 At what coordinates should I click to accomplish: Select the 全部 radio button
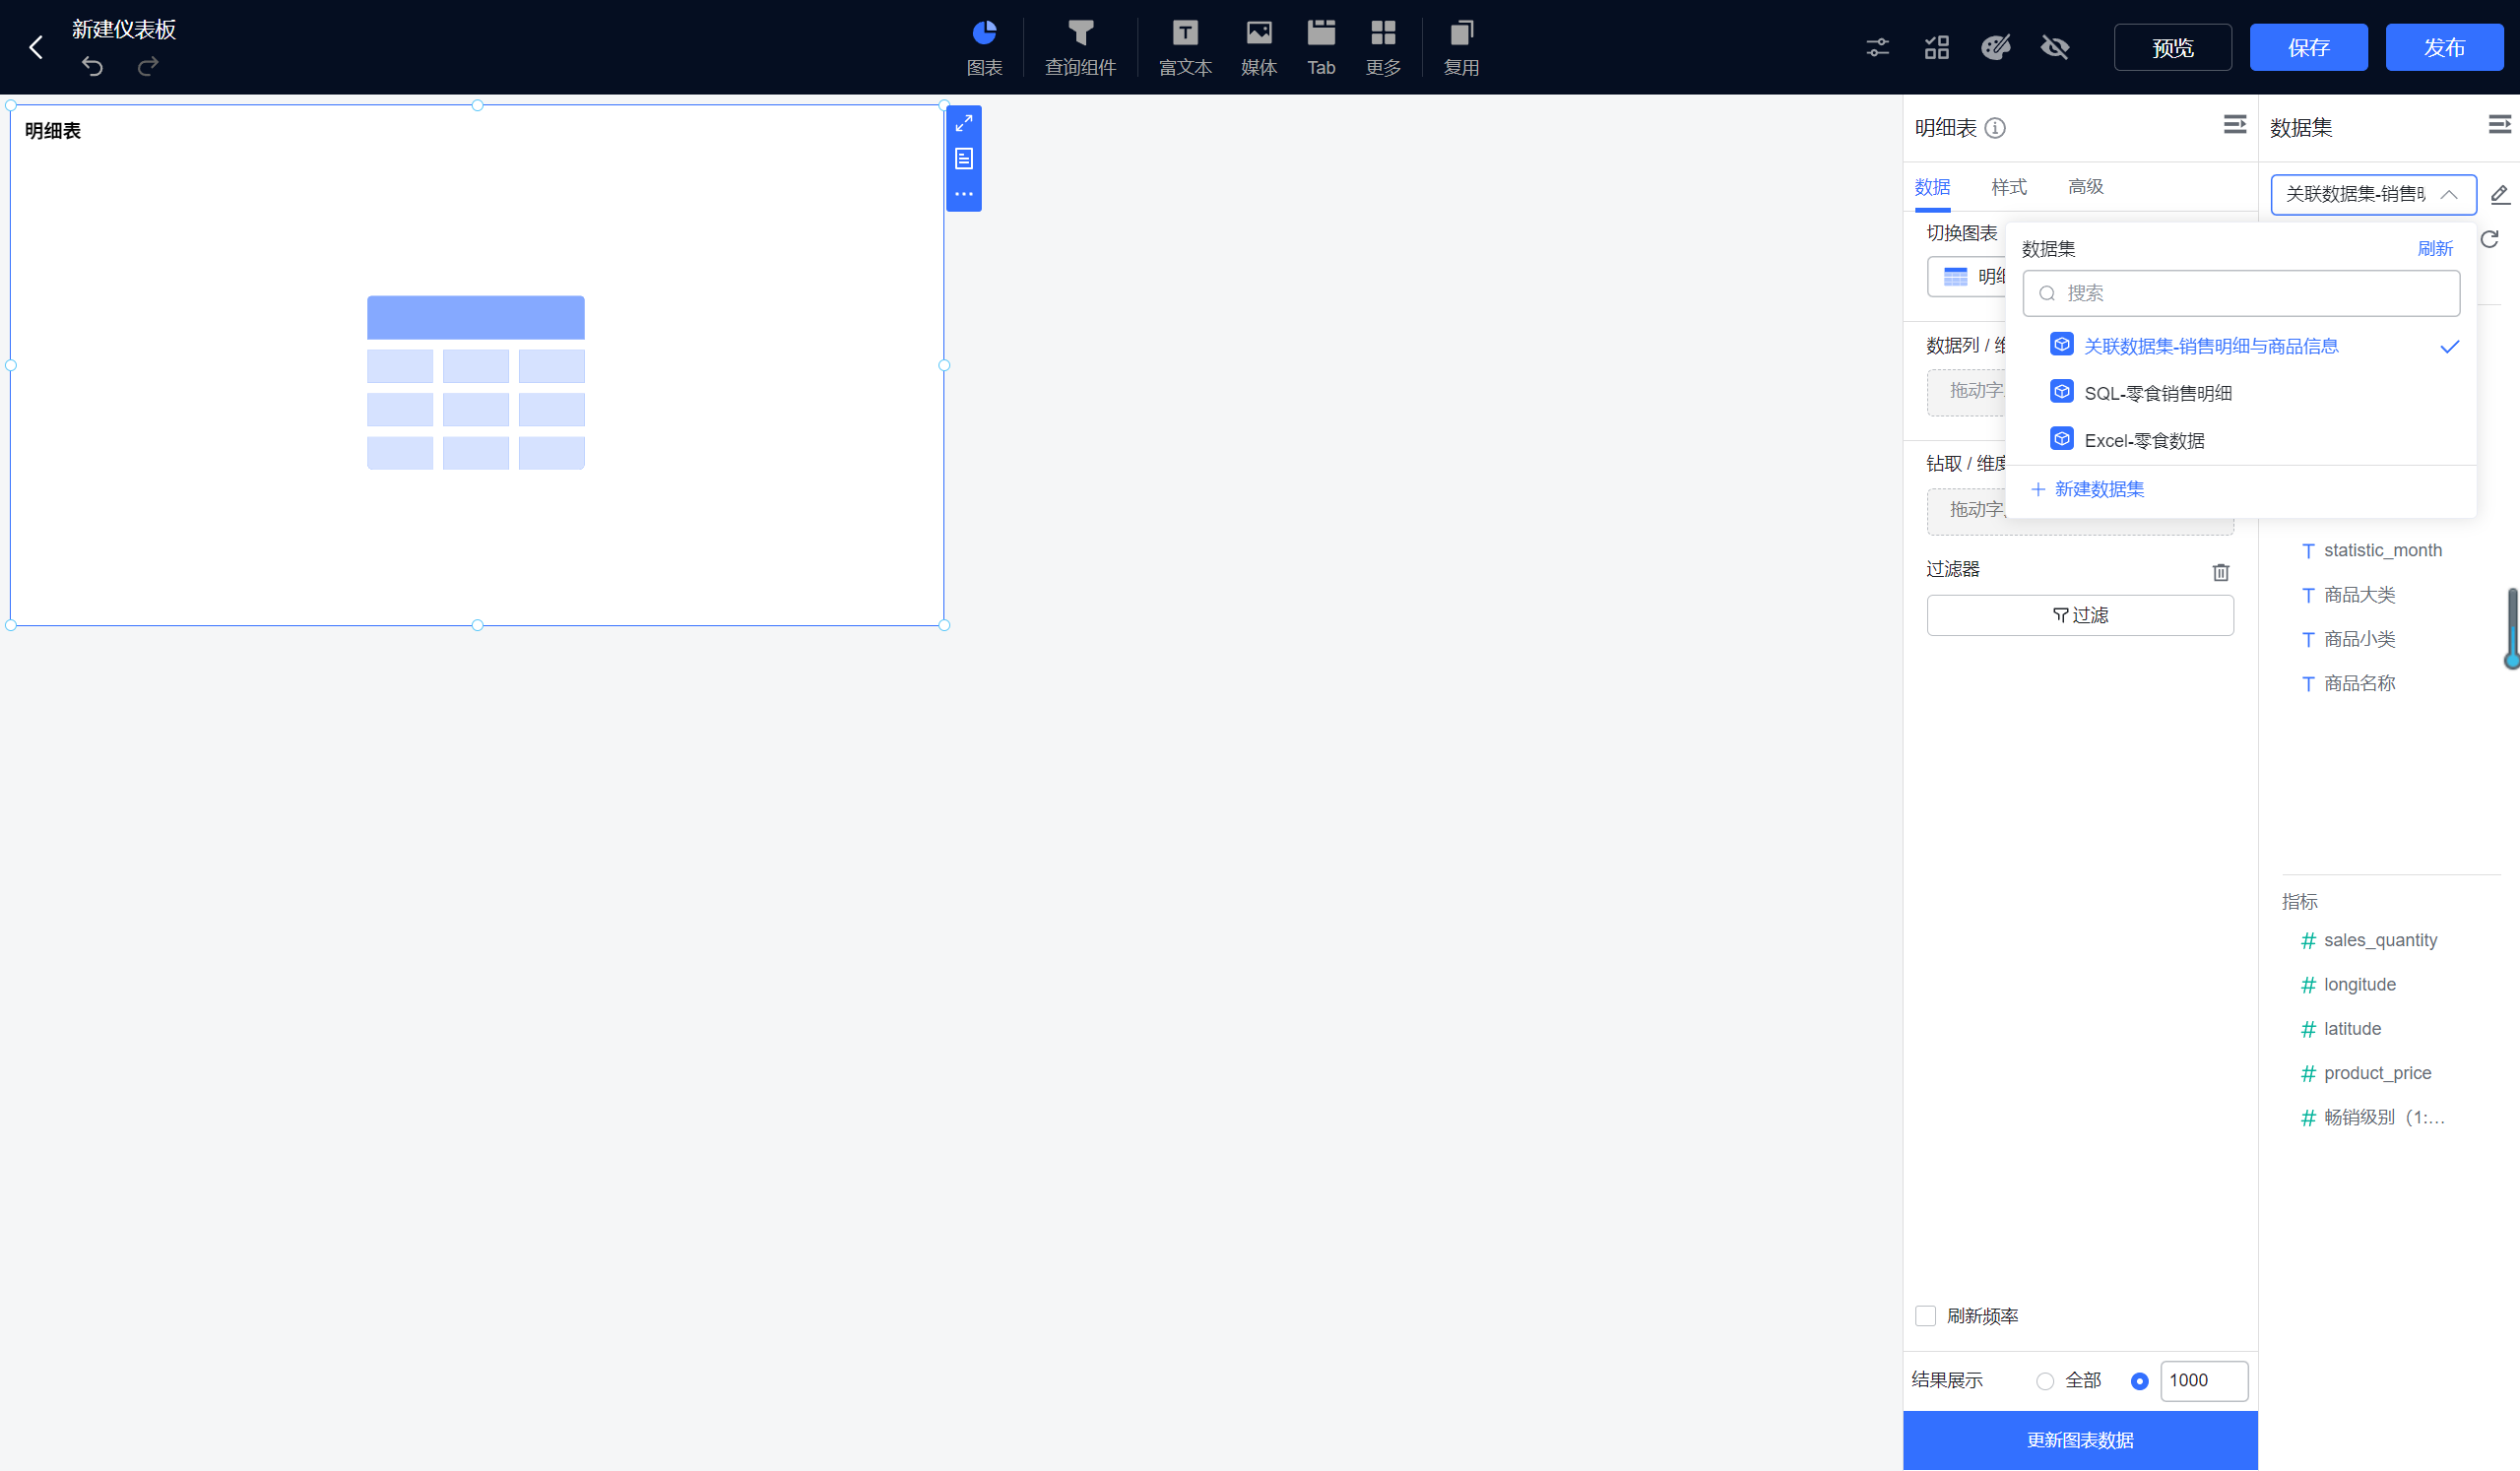click(2044, 1381)
